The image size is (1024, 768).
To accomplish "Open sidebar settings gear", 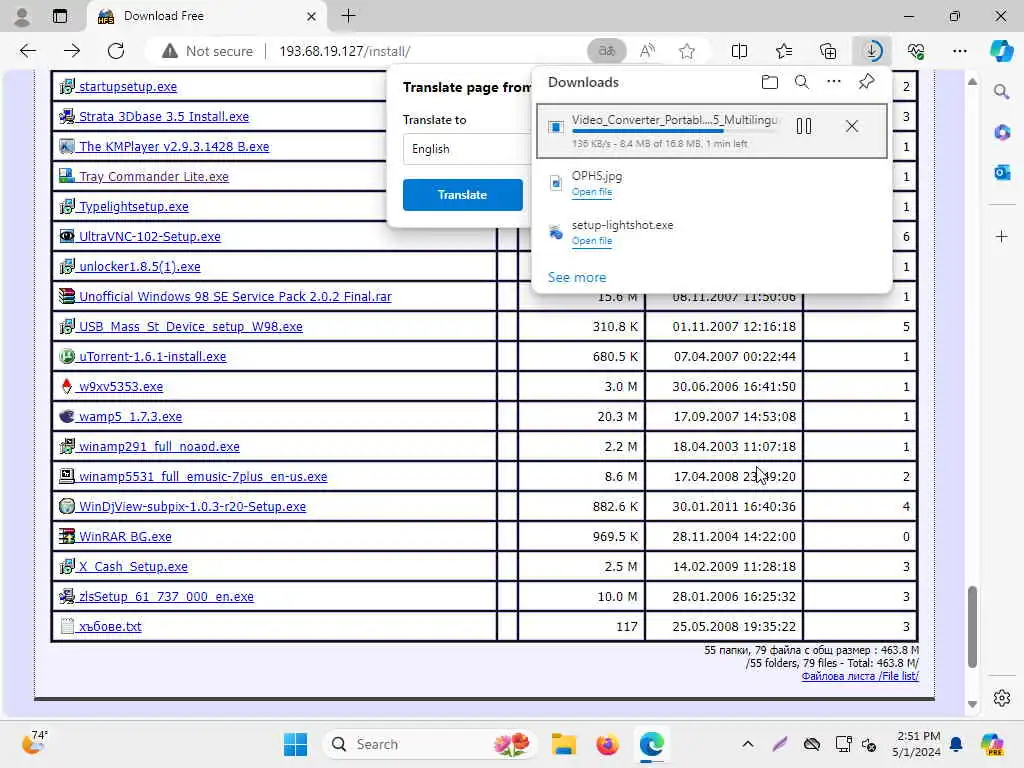I will 1002,698.
